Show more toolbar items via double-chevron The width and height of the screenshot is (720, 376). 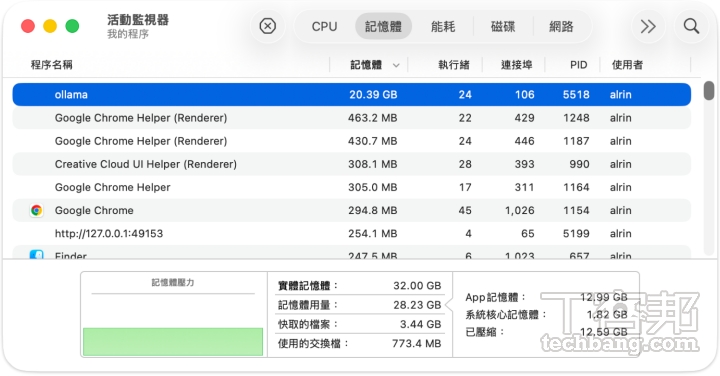(648, 26)
